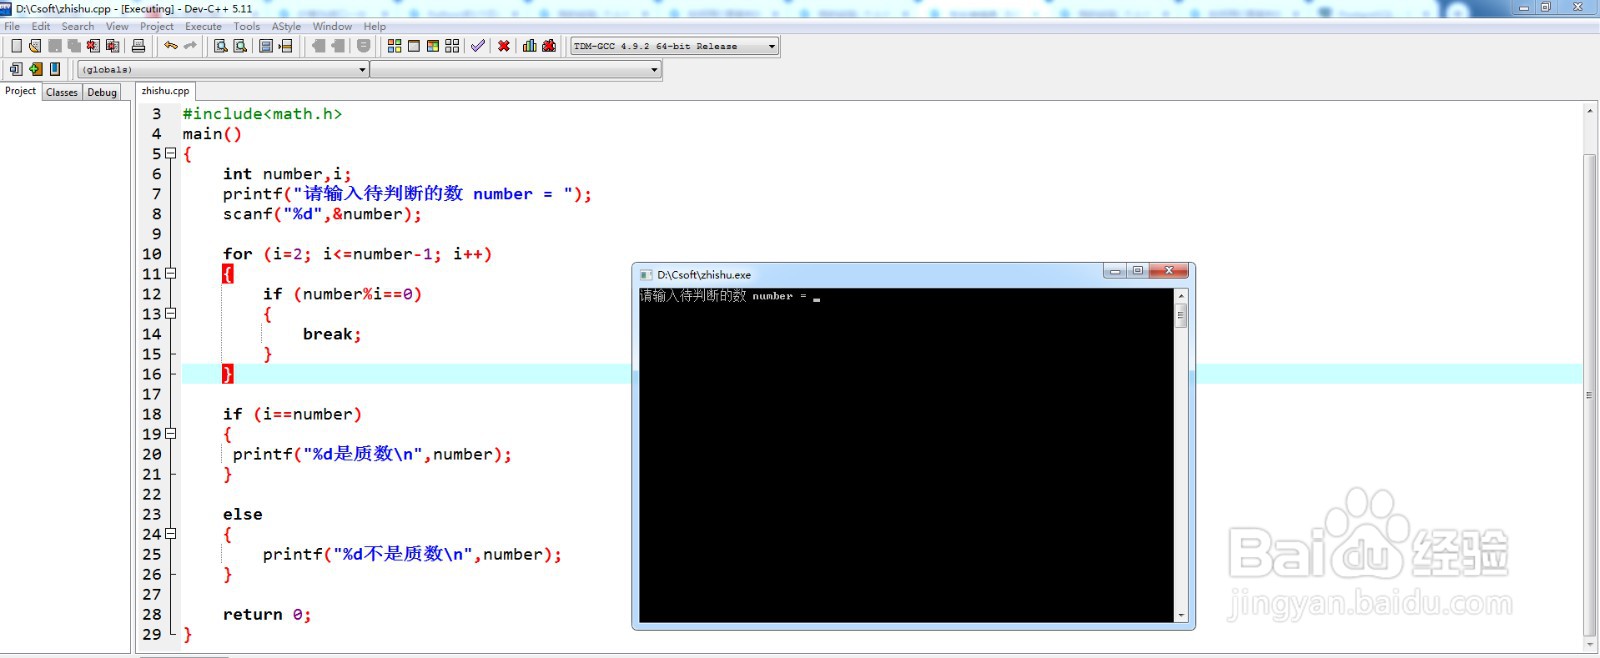Click the Print icon
1600x658 pixels.
(138, 46)
